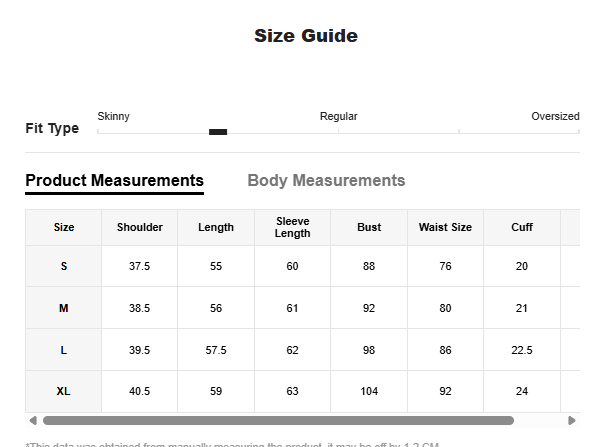Viewport: 604px width, 447px height.
Task: Click the Waist Size column header
Action: click(445, 228)
